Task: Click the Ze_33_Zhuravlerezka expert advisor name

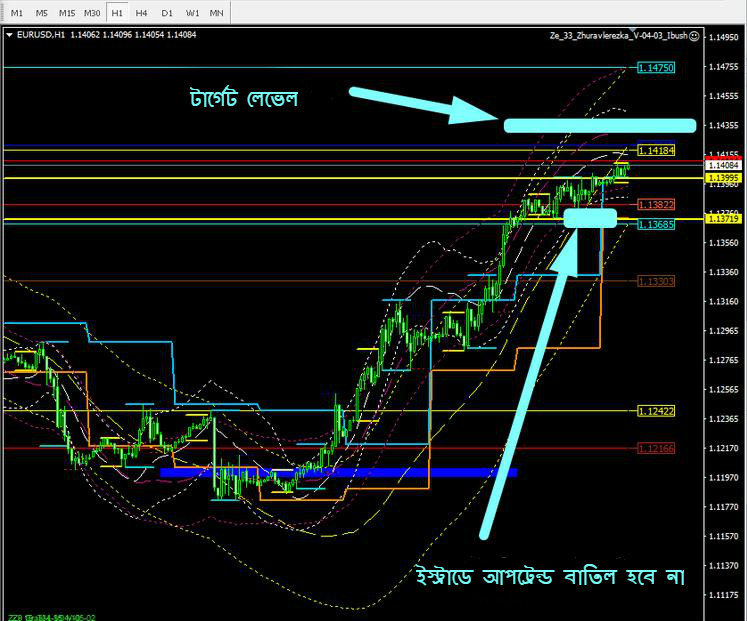Action: tap(618, 36)
